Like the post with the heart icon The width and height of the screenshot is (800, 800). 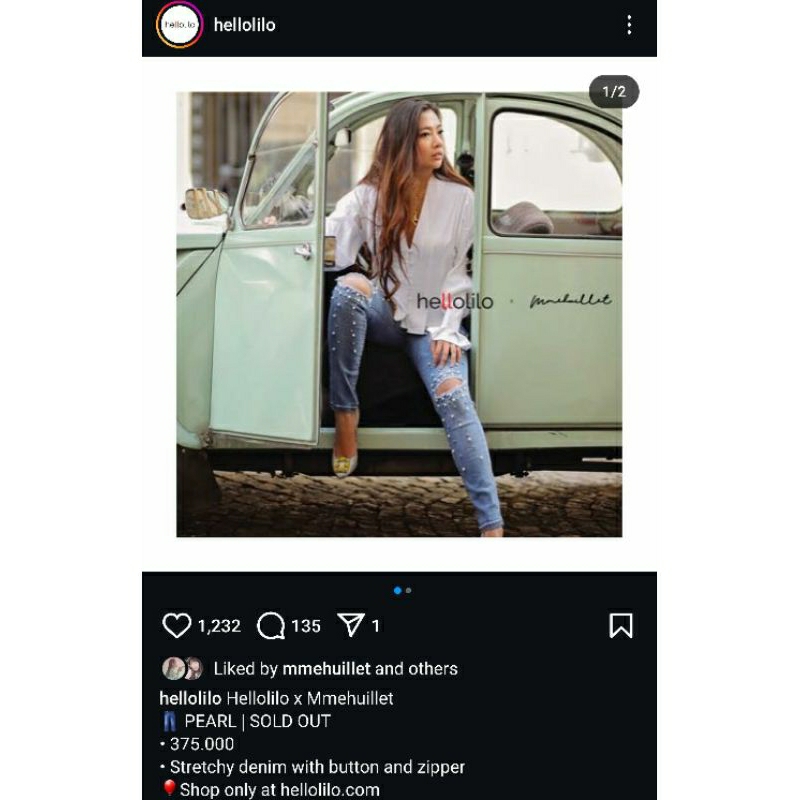tap(177, 626)
